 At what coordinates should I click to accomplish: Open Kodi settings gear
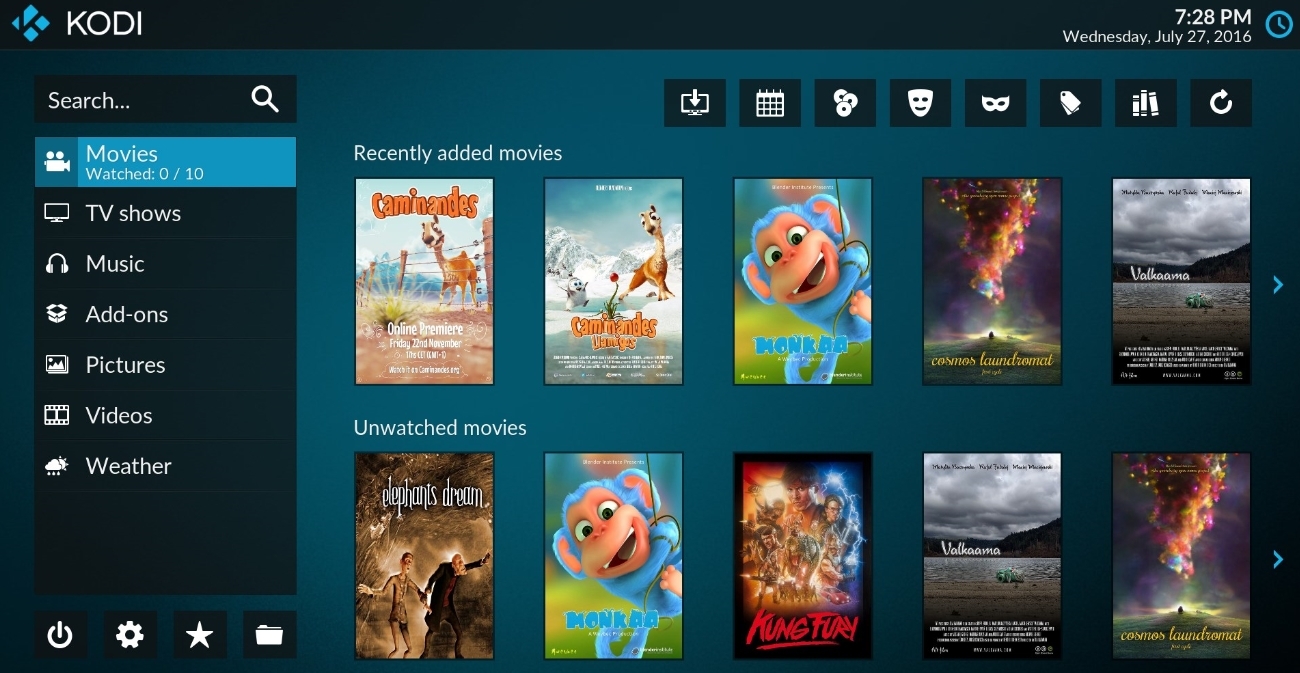click(x=130, y=634)
